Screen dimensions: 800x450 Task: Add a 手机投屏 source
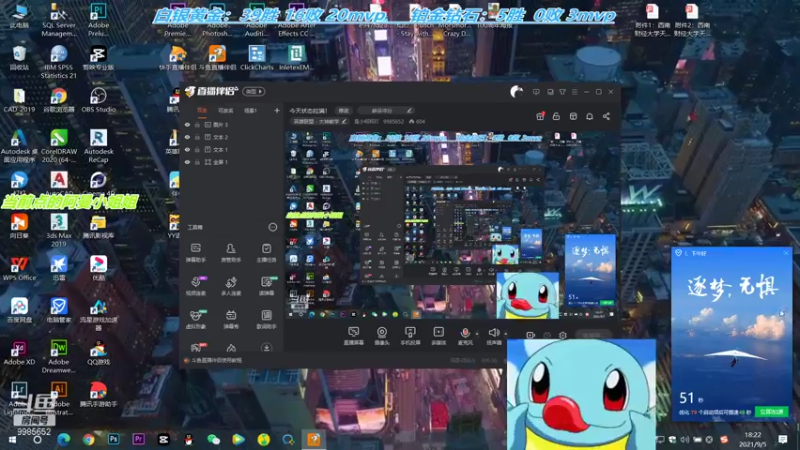410,336
